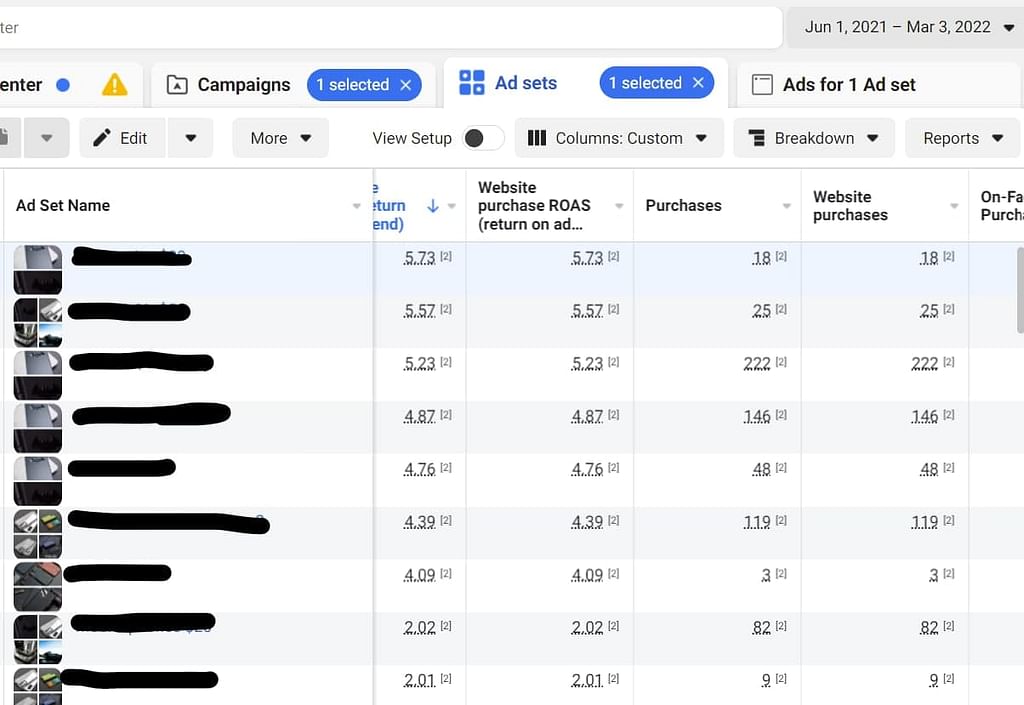Switch to the Campaigns tab
The width and height of the screenshot is (1024, 705).
[243, 85]
